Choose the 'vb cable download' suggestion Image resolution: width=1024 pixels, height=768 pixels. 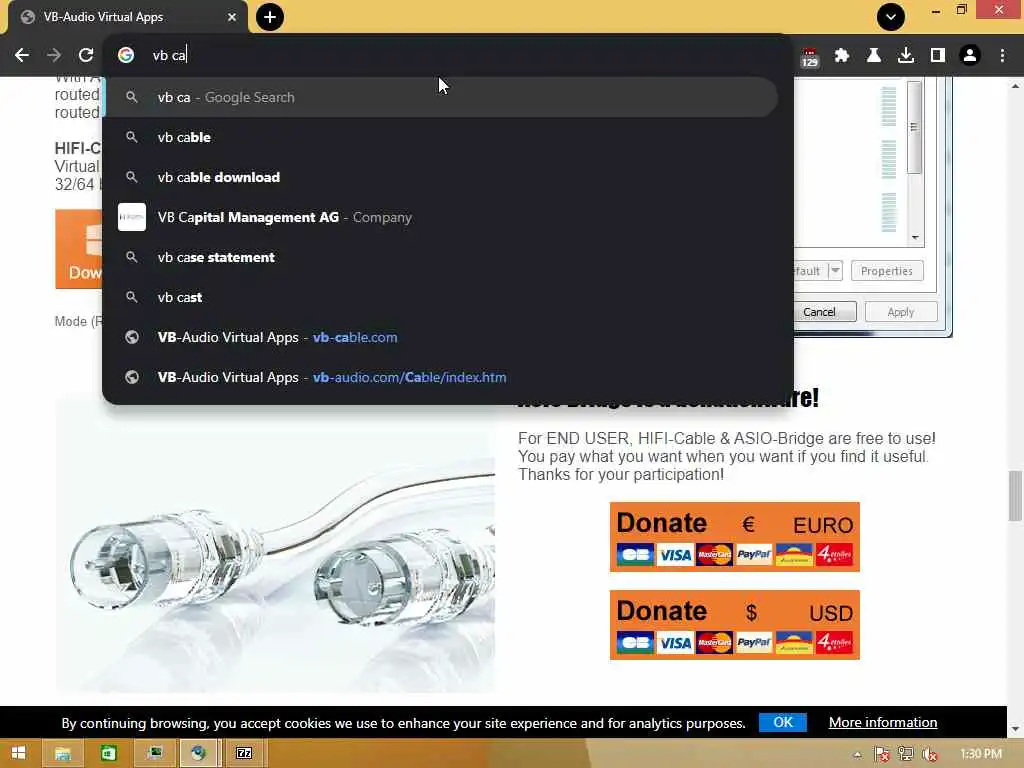click(x=441, y=177)
